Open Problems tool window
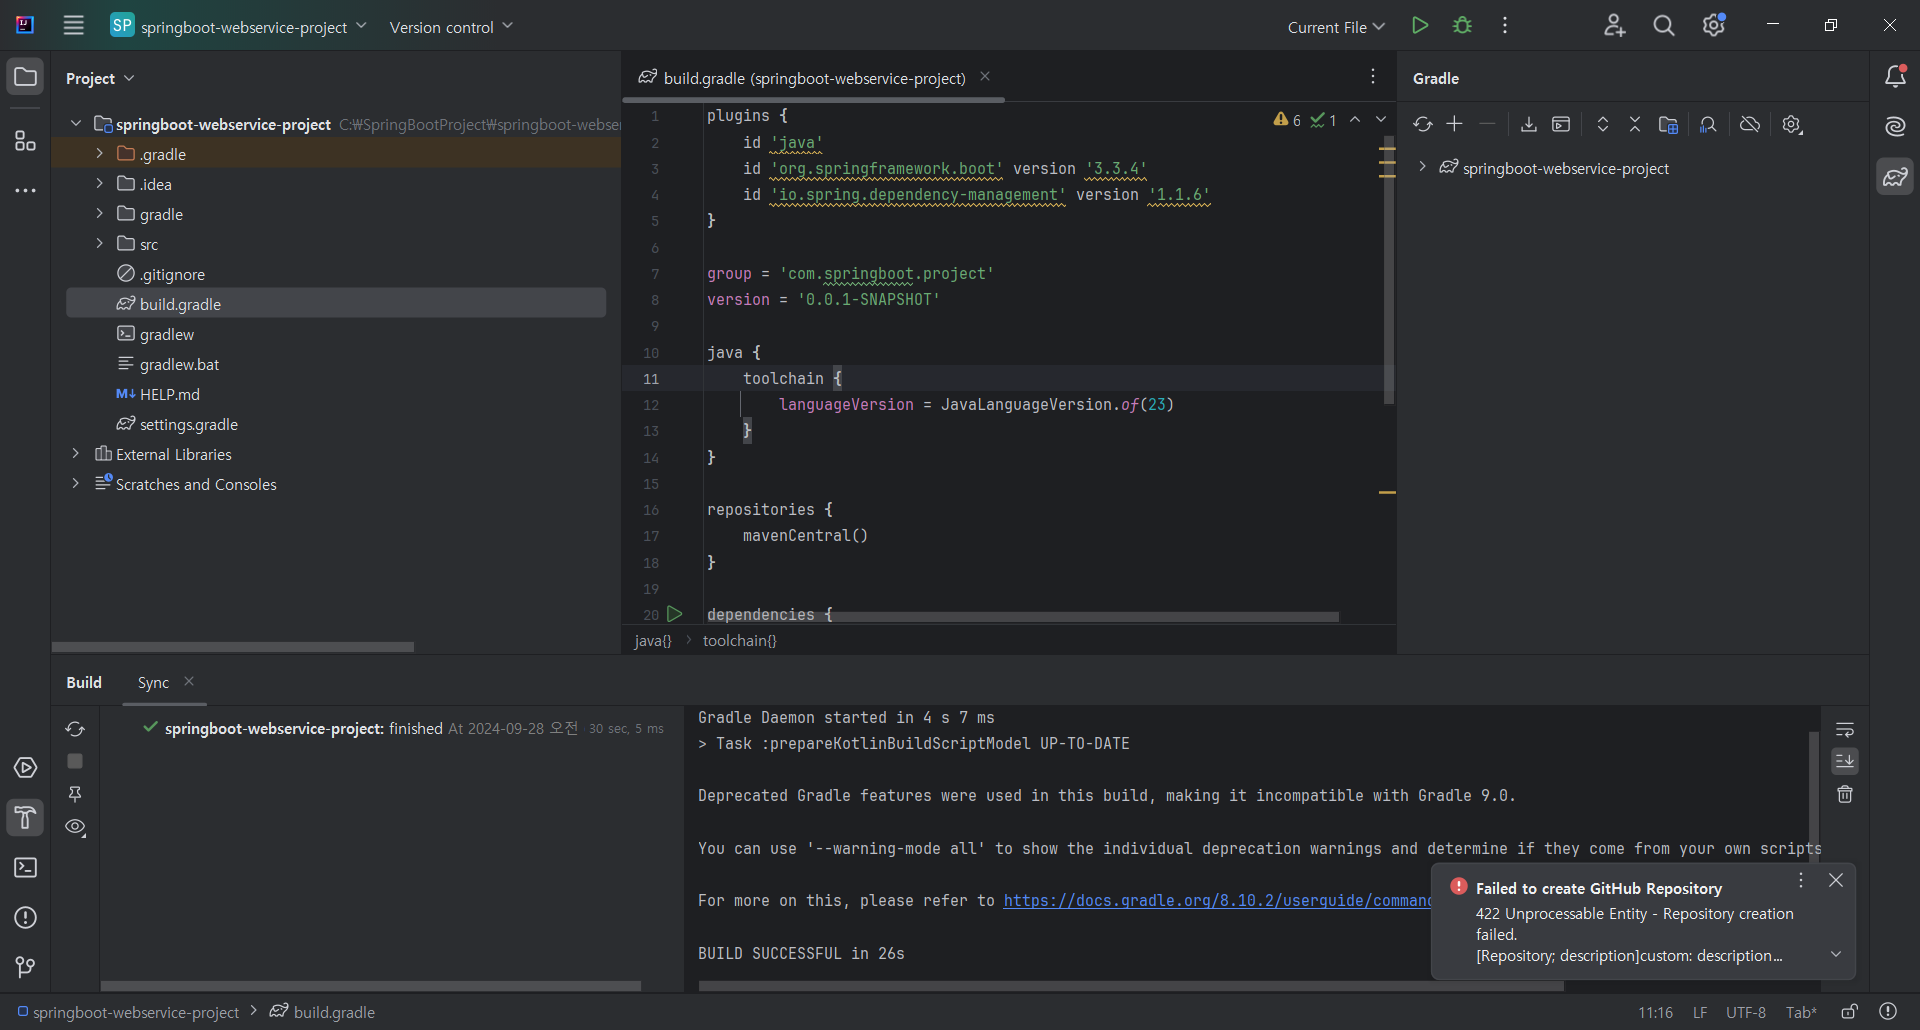The width and height of the screenshot is (1920, 1030). [x=26, y=918]
